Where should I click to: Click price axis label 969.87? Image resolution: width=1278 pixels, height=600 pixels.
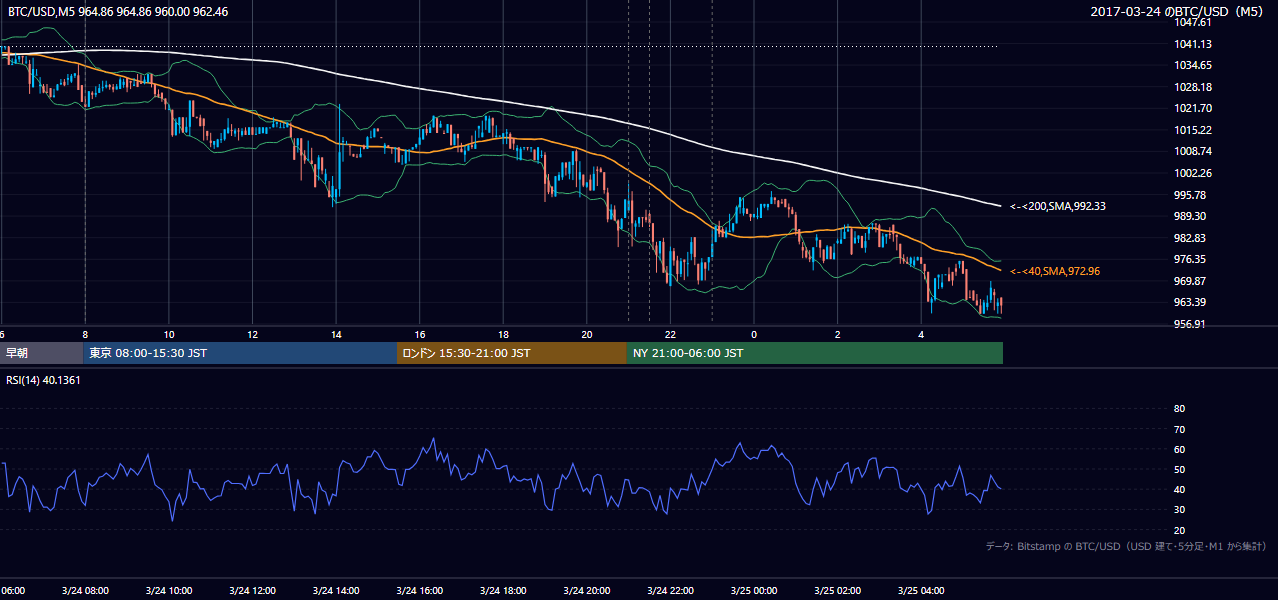click(1191, 281)
